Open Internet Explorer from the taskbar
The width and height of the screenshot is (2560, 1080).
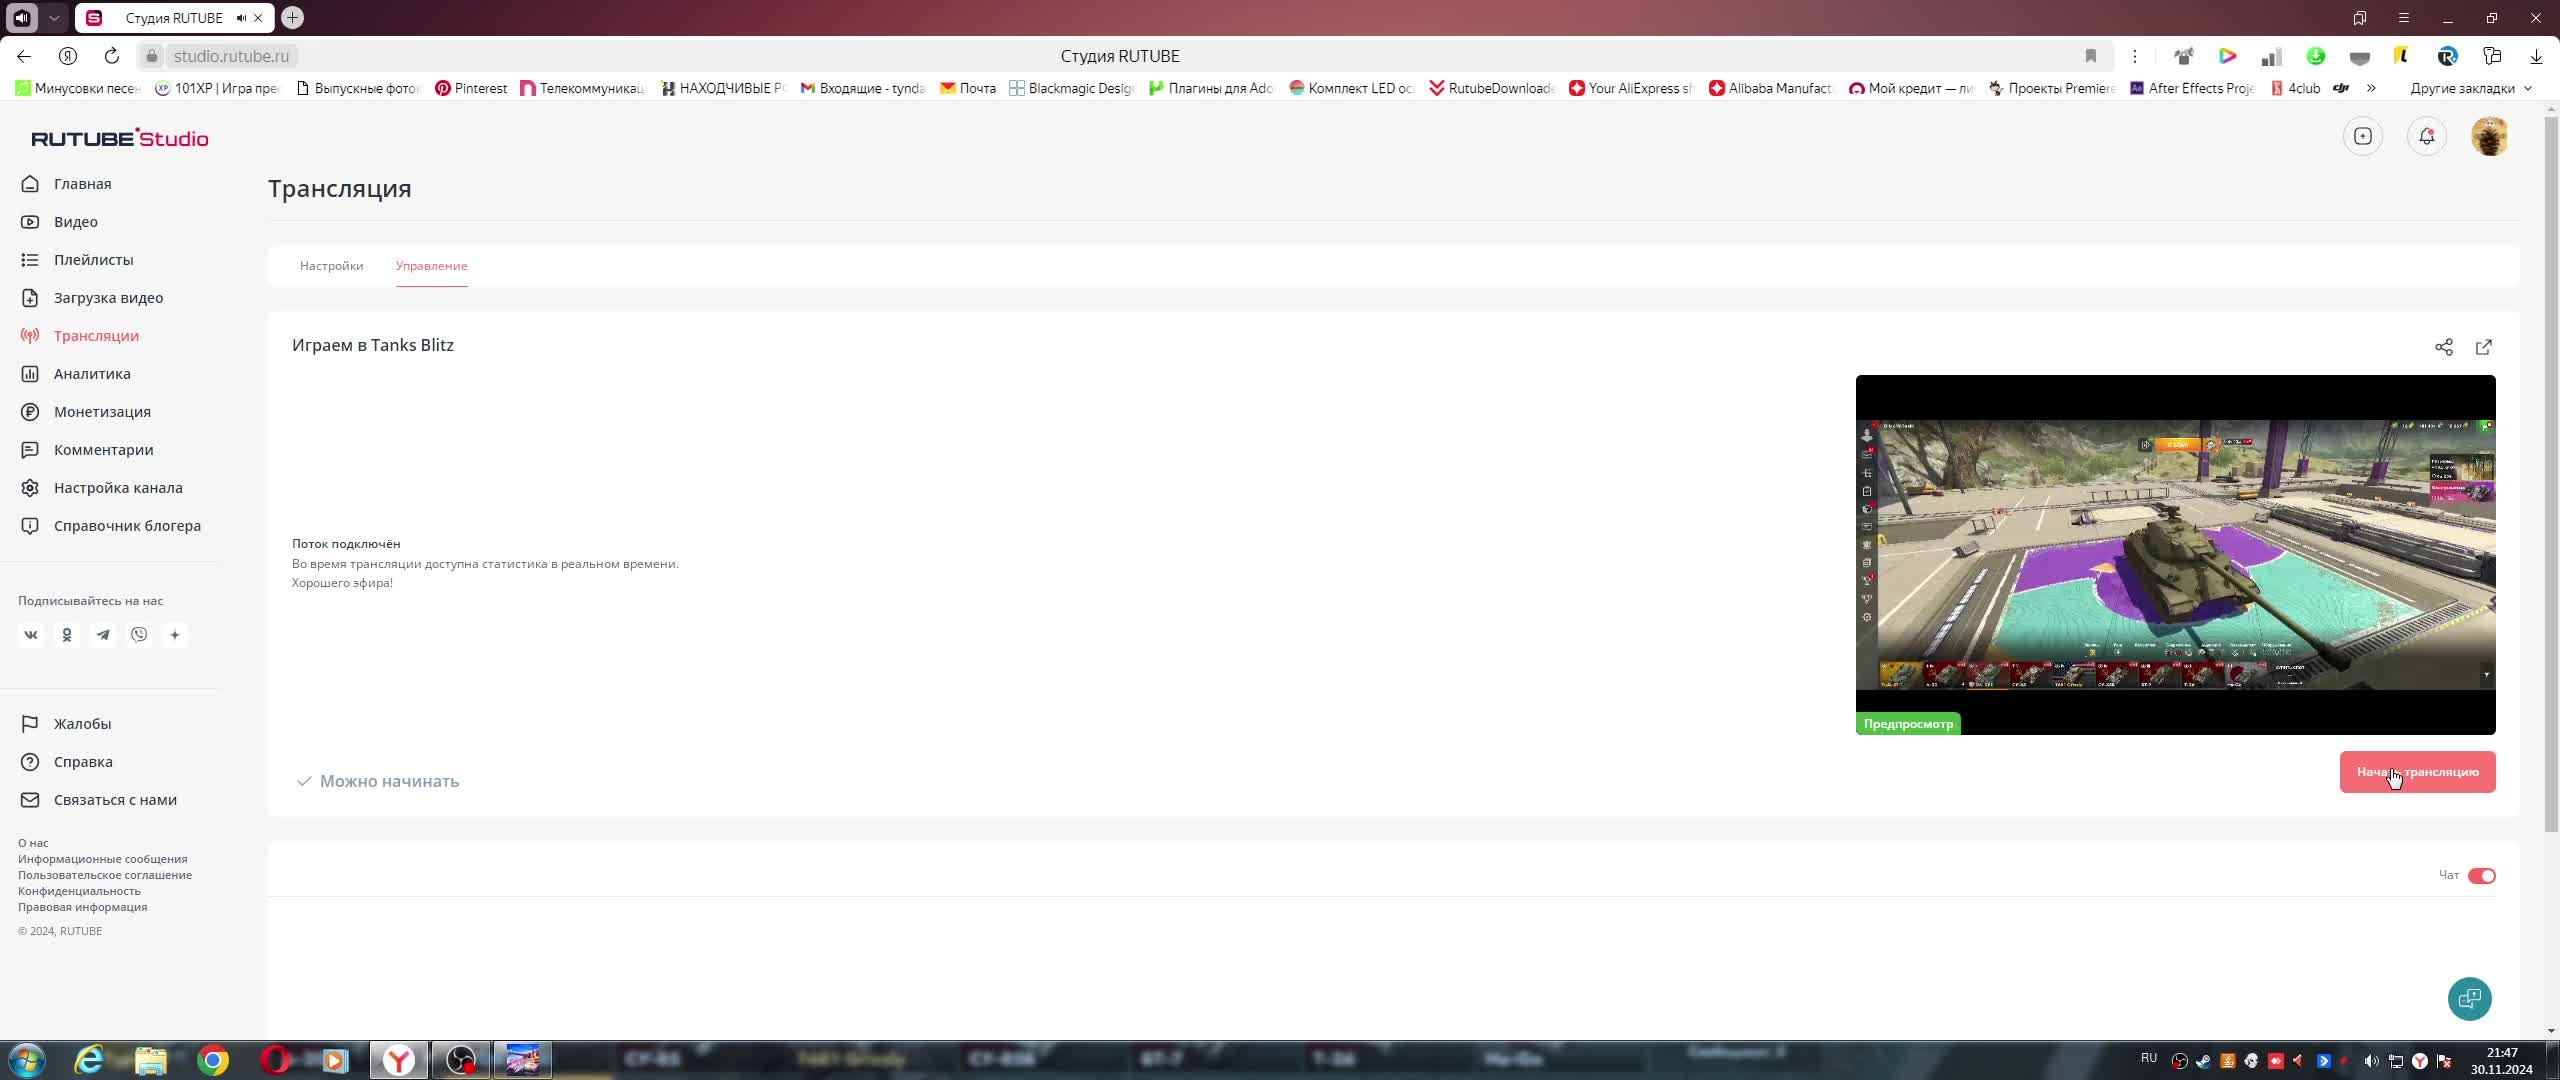coord(89,1060)
